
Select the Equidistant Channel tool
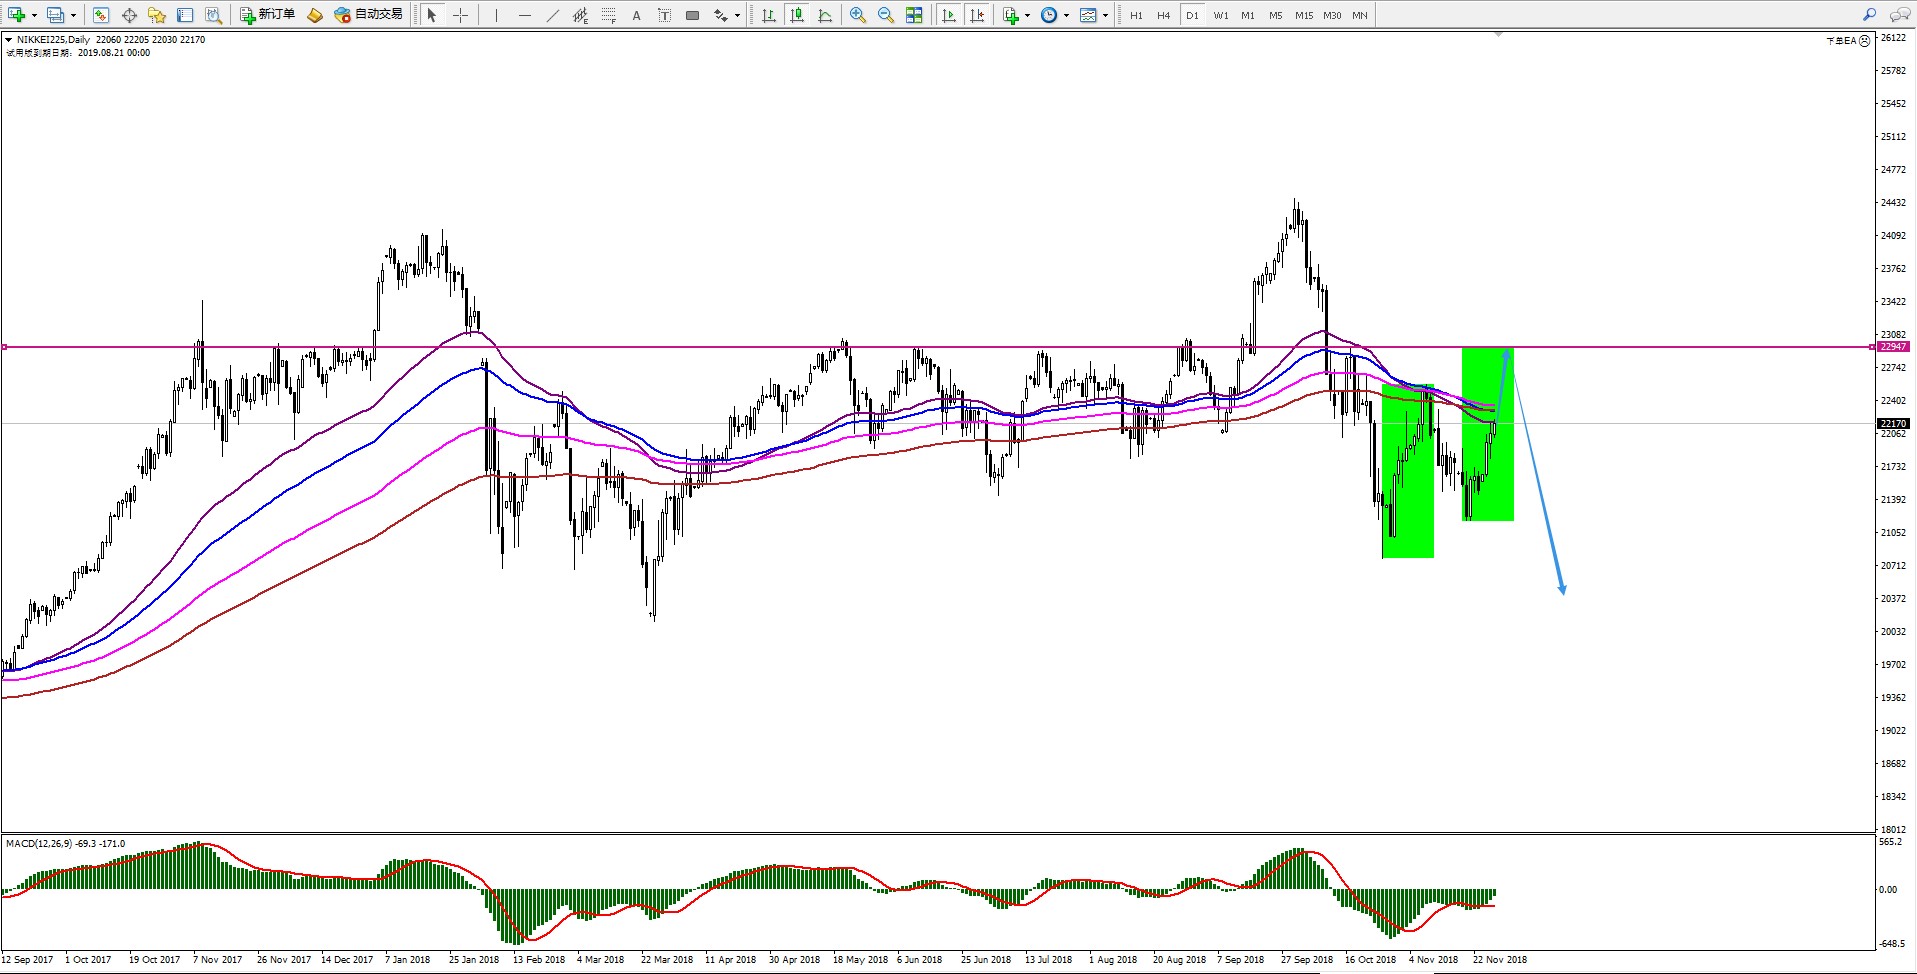pos(580,15)
